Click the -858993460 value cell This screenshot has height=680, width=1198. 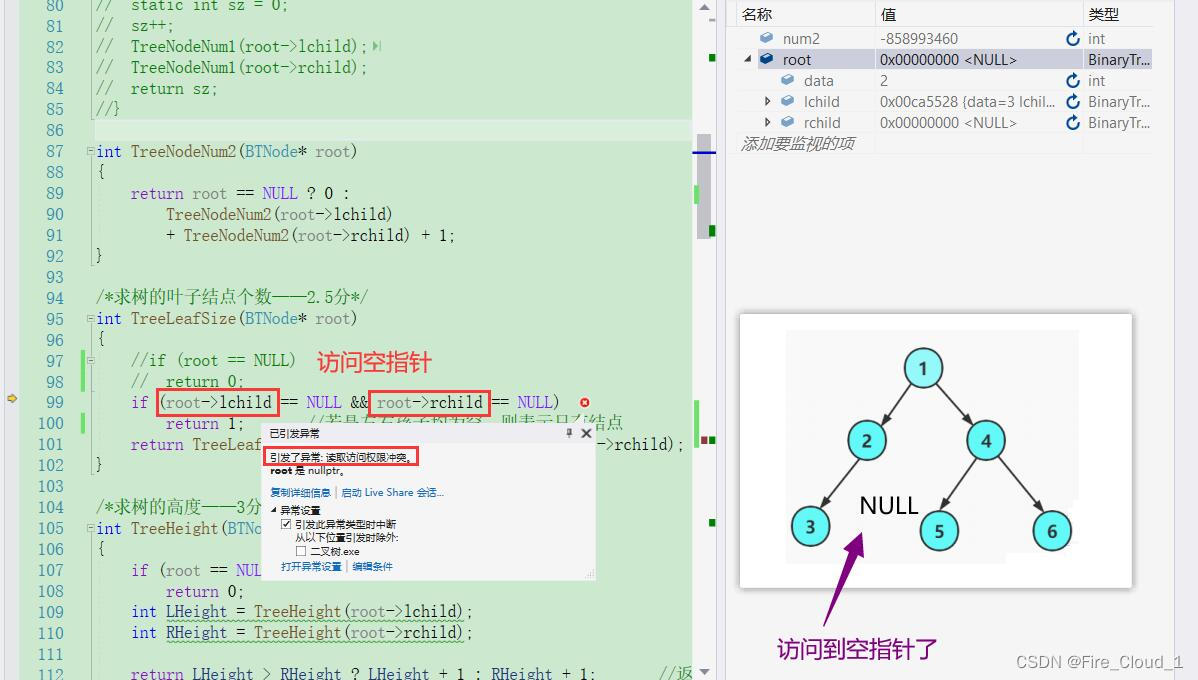pos(918,39)
